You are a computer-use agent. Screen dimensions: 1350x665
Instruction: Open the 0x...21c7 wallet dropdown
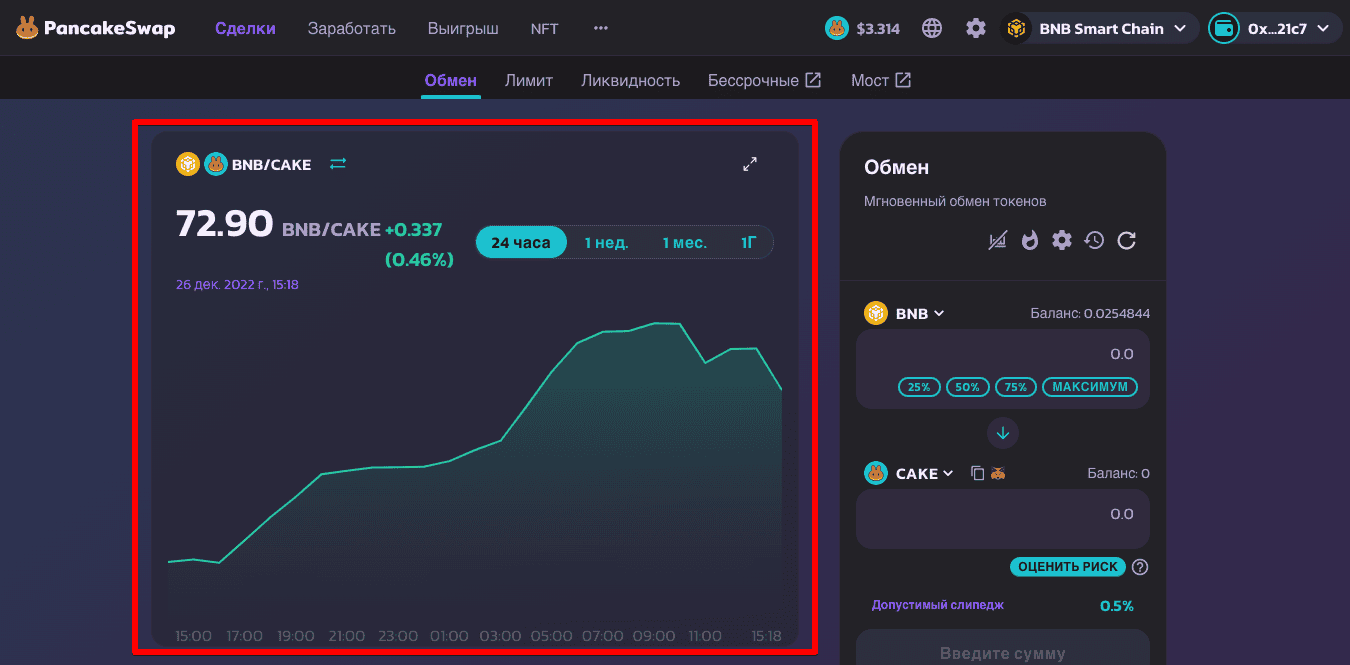pyautogui.click(x=1274, y=28)
